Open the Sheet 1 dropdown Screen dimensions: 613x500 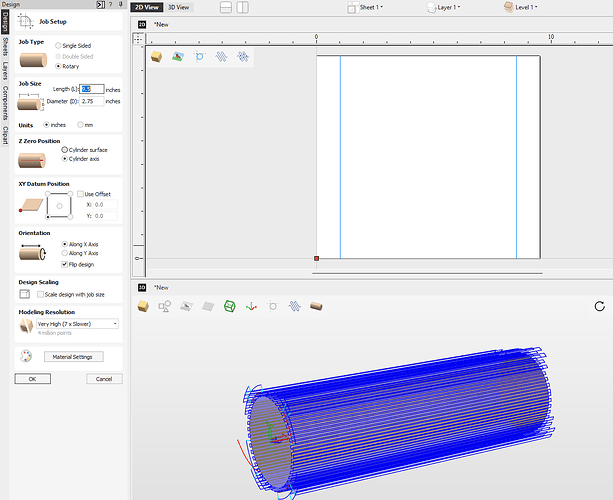click(x=366, y=7)
